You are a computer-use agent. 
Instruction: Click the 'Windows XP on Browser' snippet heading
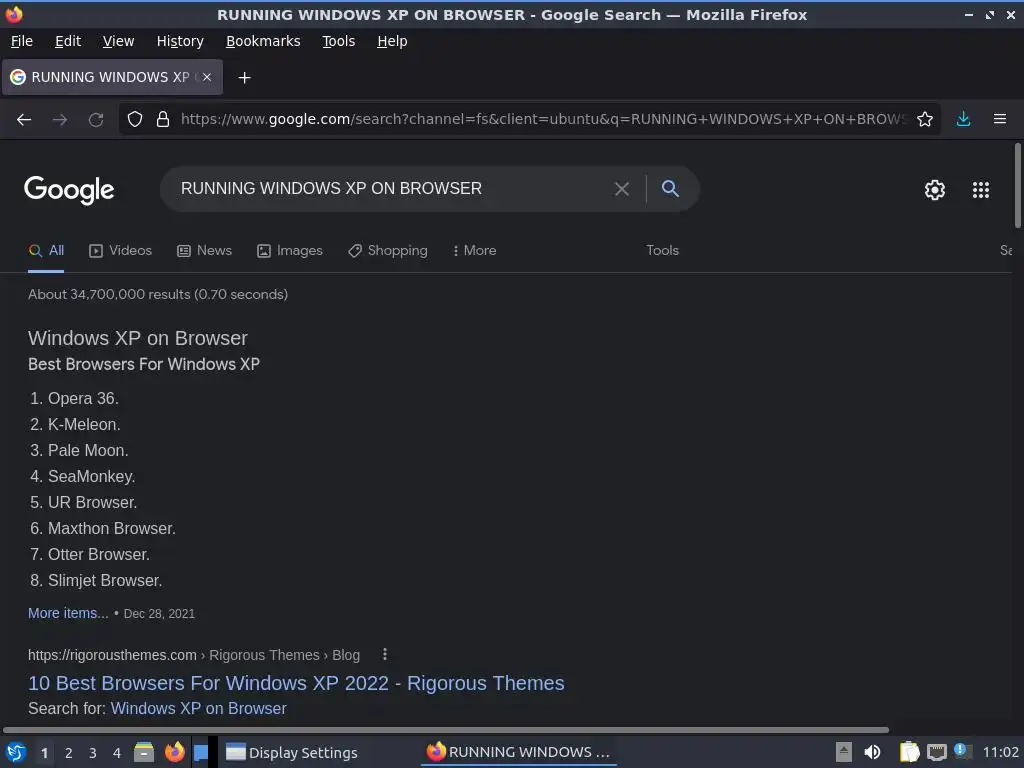click(x=138, y=338)
